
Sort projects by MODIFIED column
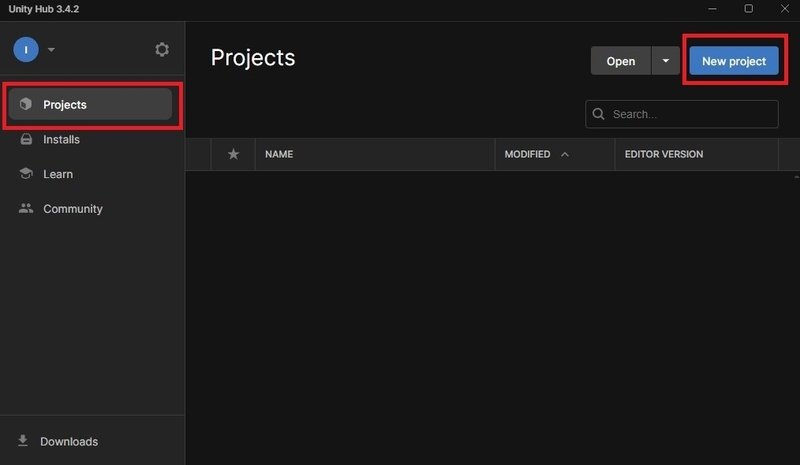click(527, 154)
